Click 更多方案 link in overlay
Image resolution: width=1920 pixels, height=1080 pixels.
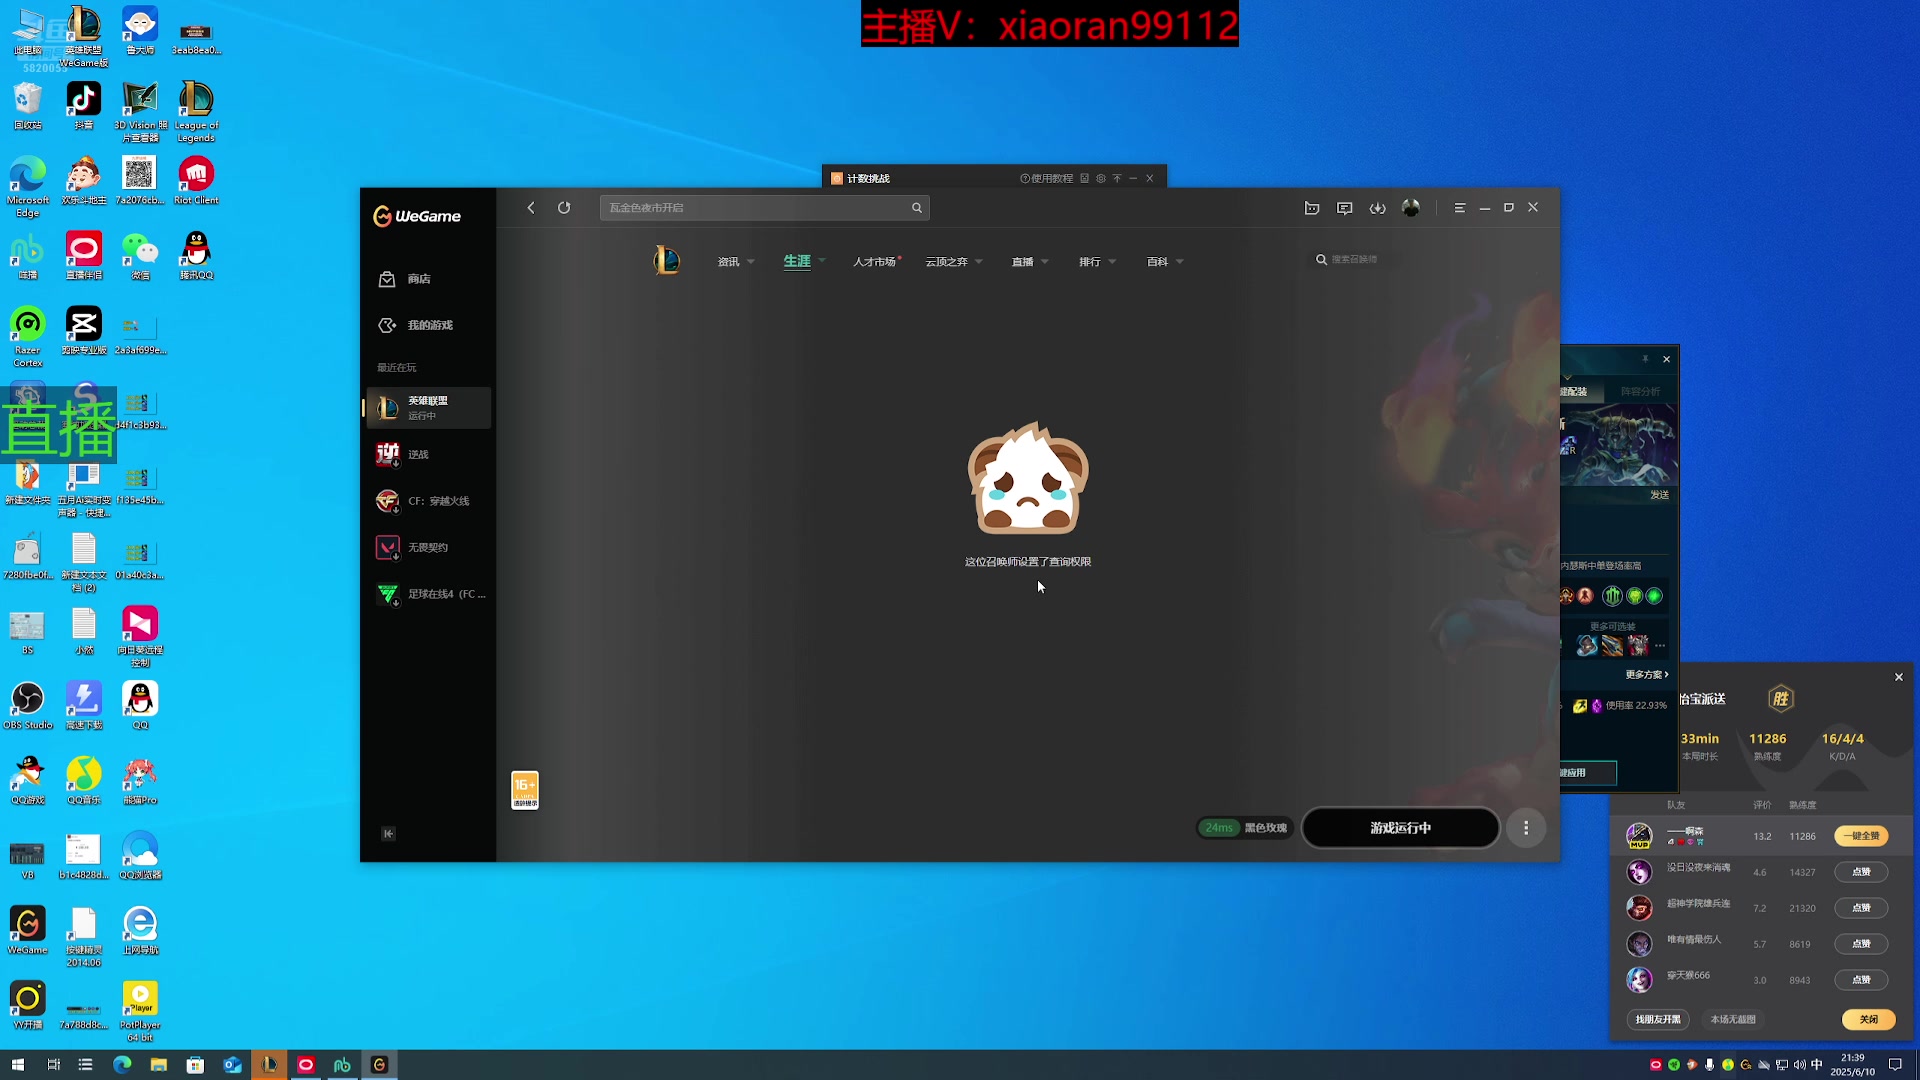[1646, 674]
